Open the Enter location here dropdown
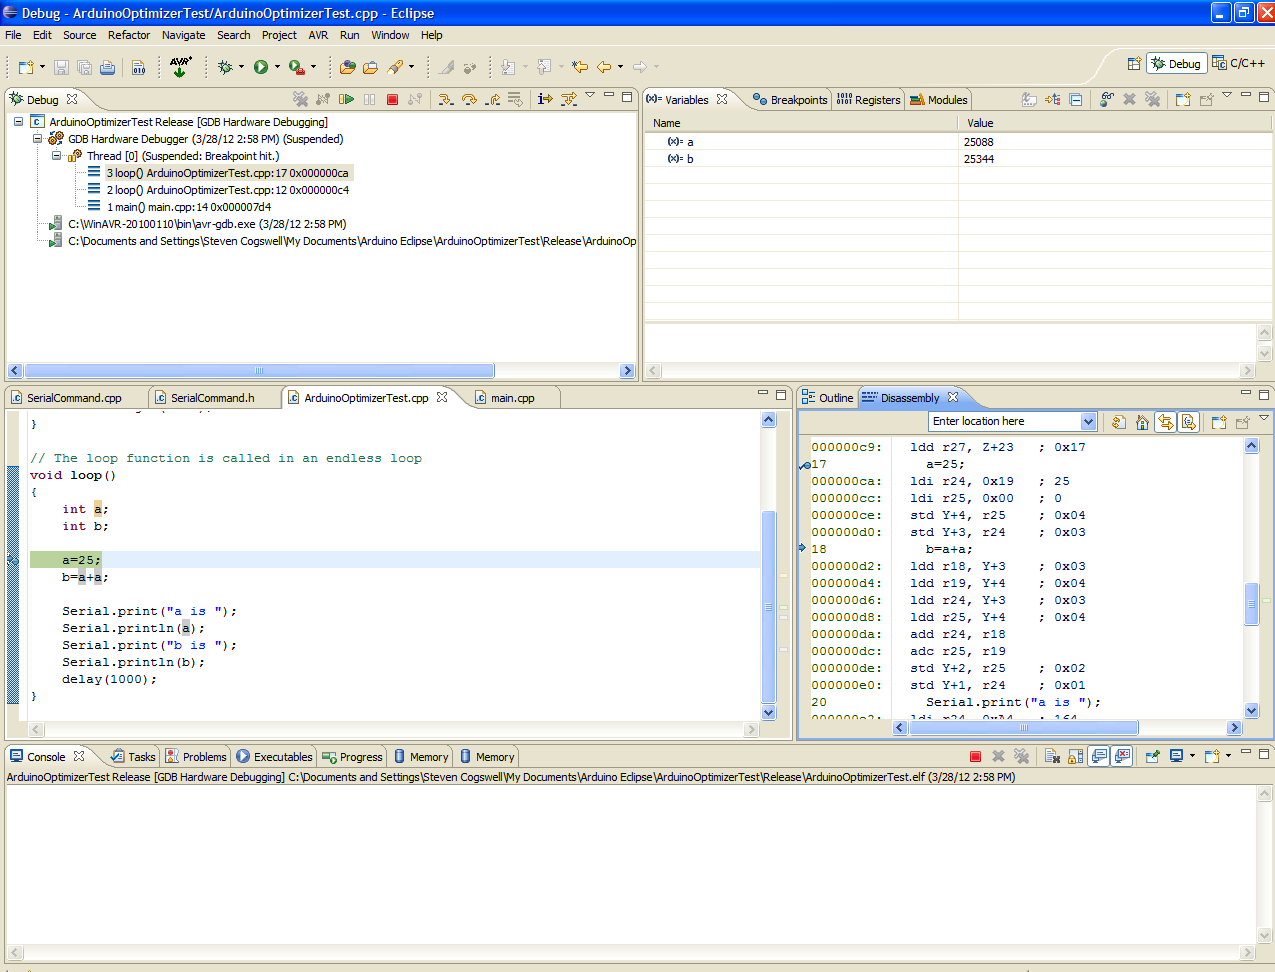1275x972 pixels. click(1088, 422)
